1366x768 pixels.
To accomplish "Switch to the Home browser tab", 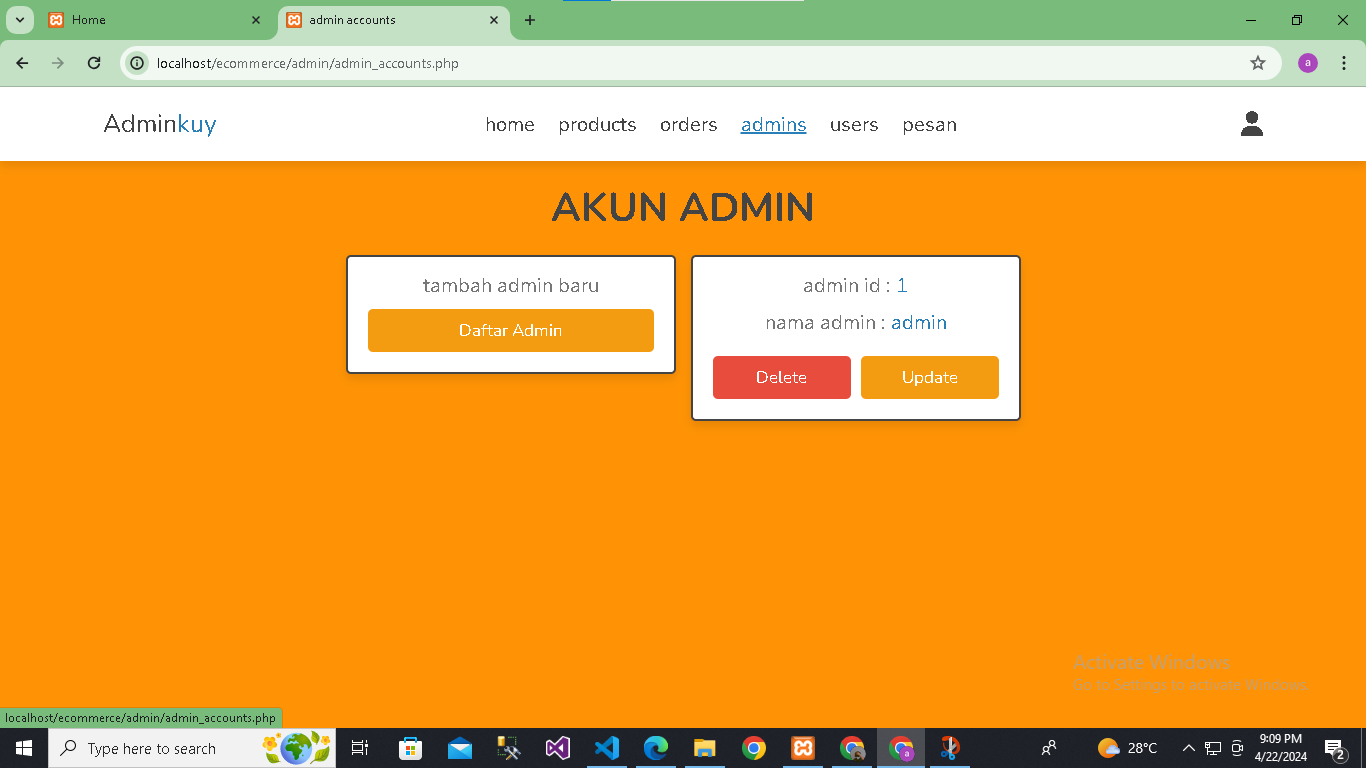I will pyautogui.click(x=155, y=20).
